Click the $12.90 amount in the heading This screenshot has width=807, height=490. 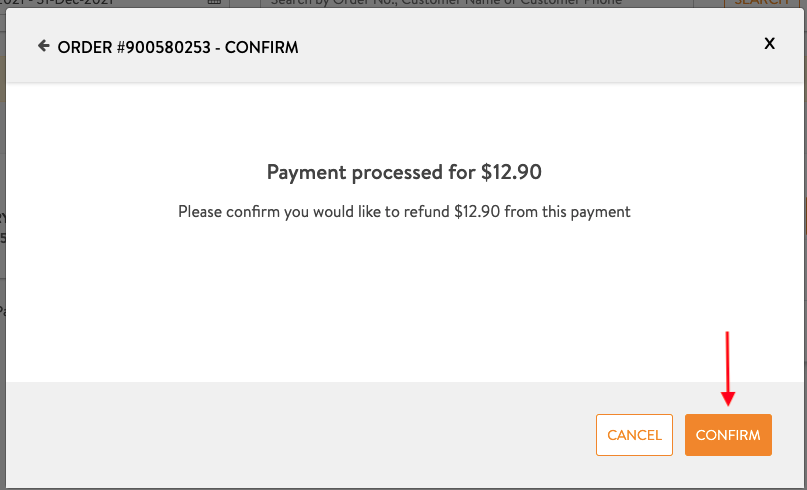click(x=511, y=172)
